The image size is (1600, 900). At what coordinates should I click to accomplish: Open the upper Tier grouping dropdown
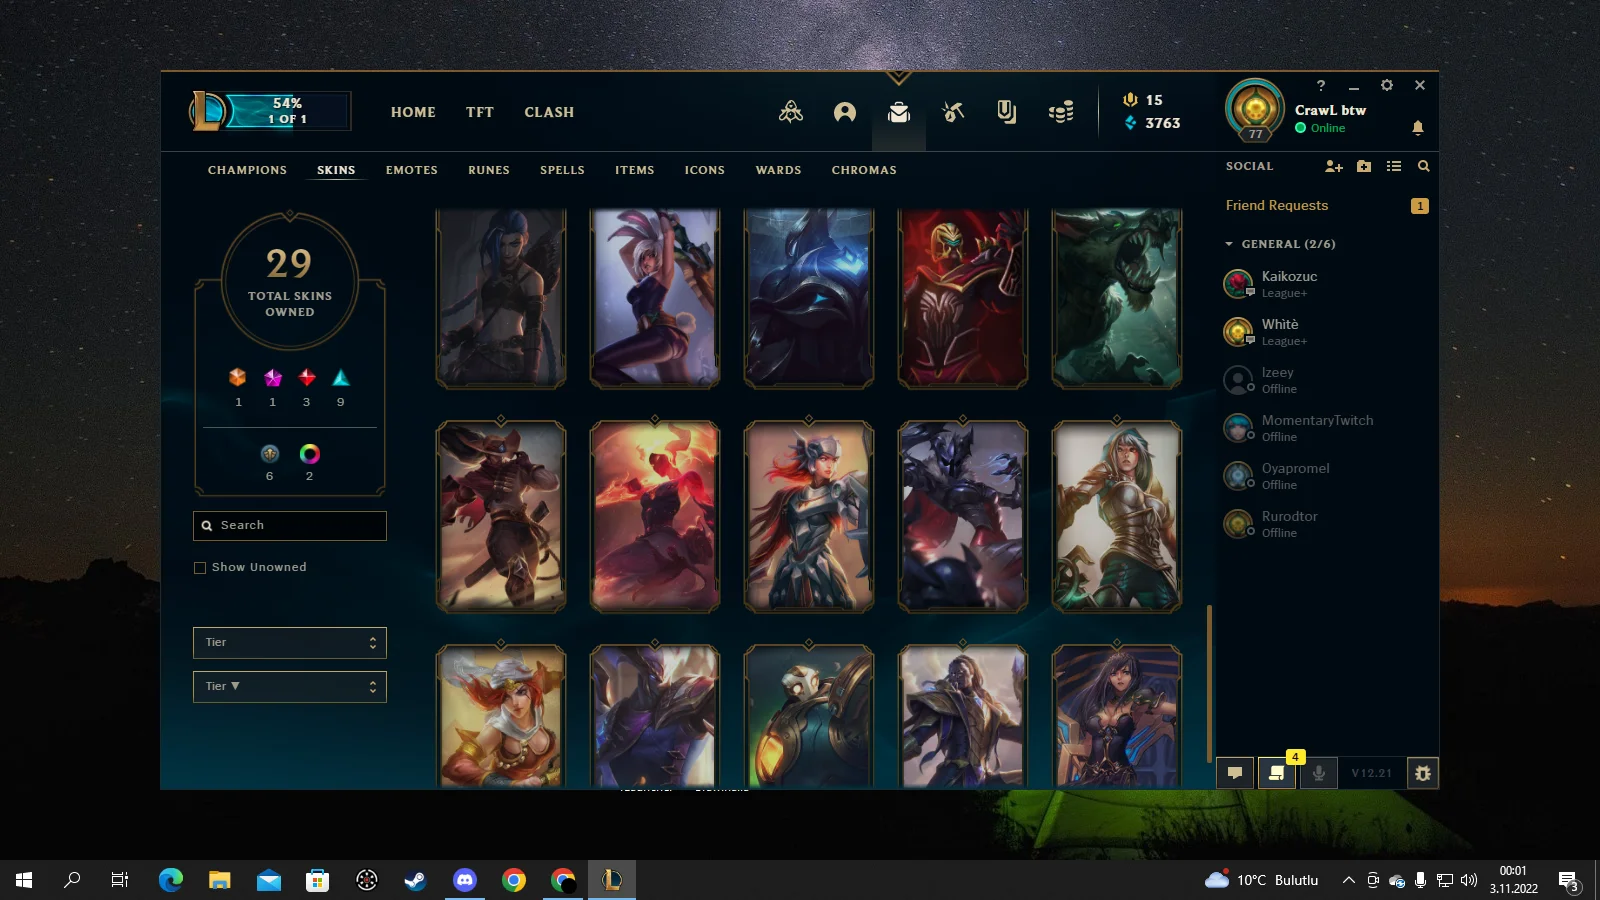(289, 643)
